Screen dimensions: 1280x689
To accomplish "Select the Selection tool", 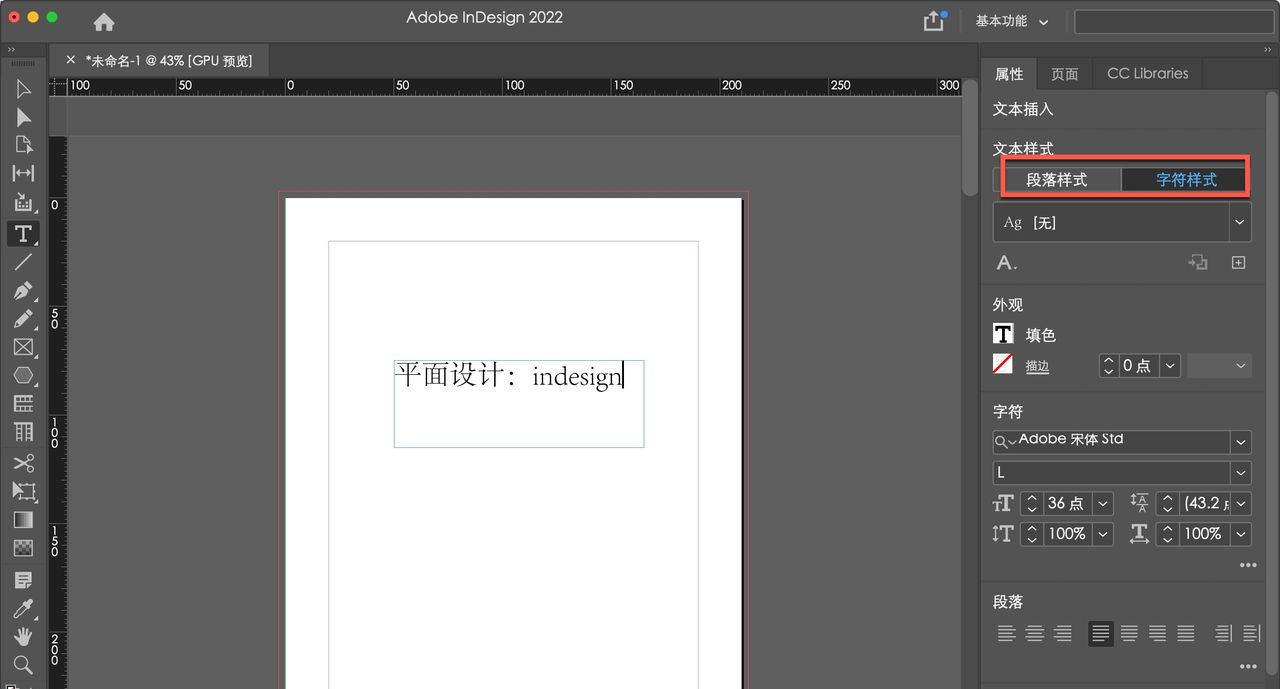I will (24, 88).
